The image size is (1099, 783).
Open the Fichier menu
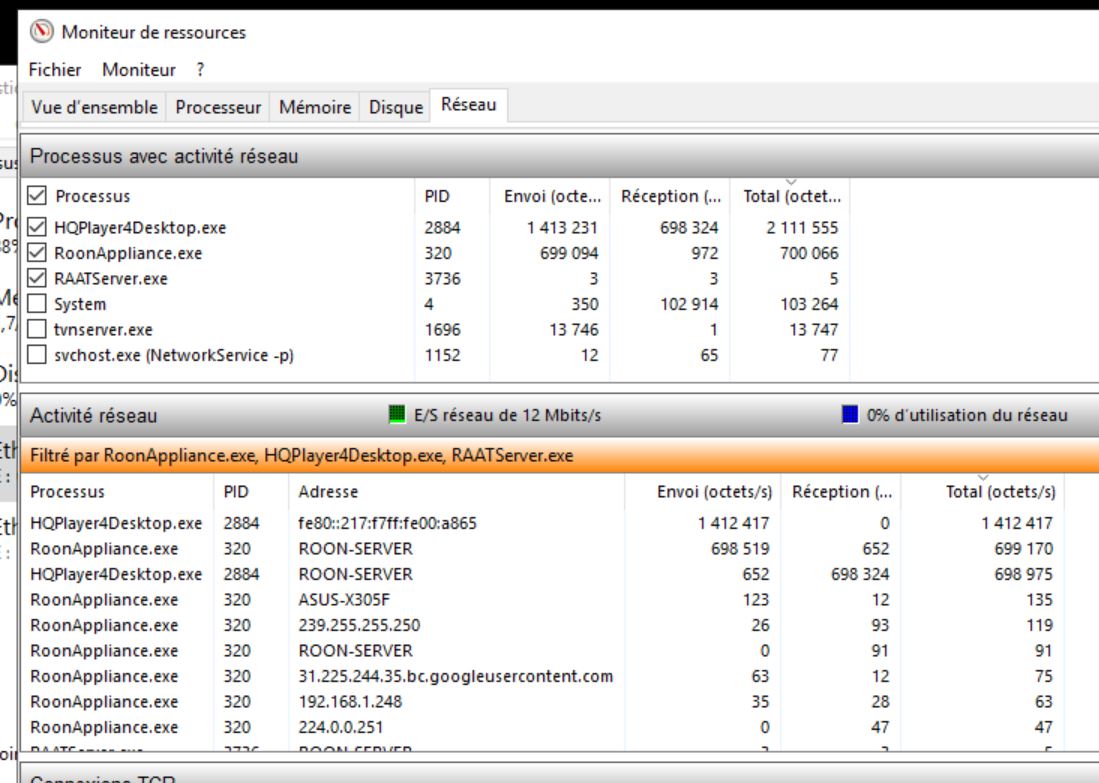pyautogui.click(x=55, y=69)
